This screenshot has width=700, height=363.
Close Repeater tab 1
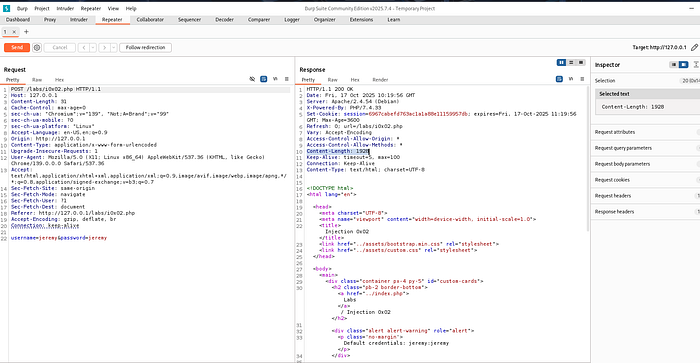tap(14, 32)
